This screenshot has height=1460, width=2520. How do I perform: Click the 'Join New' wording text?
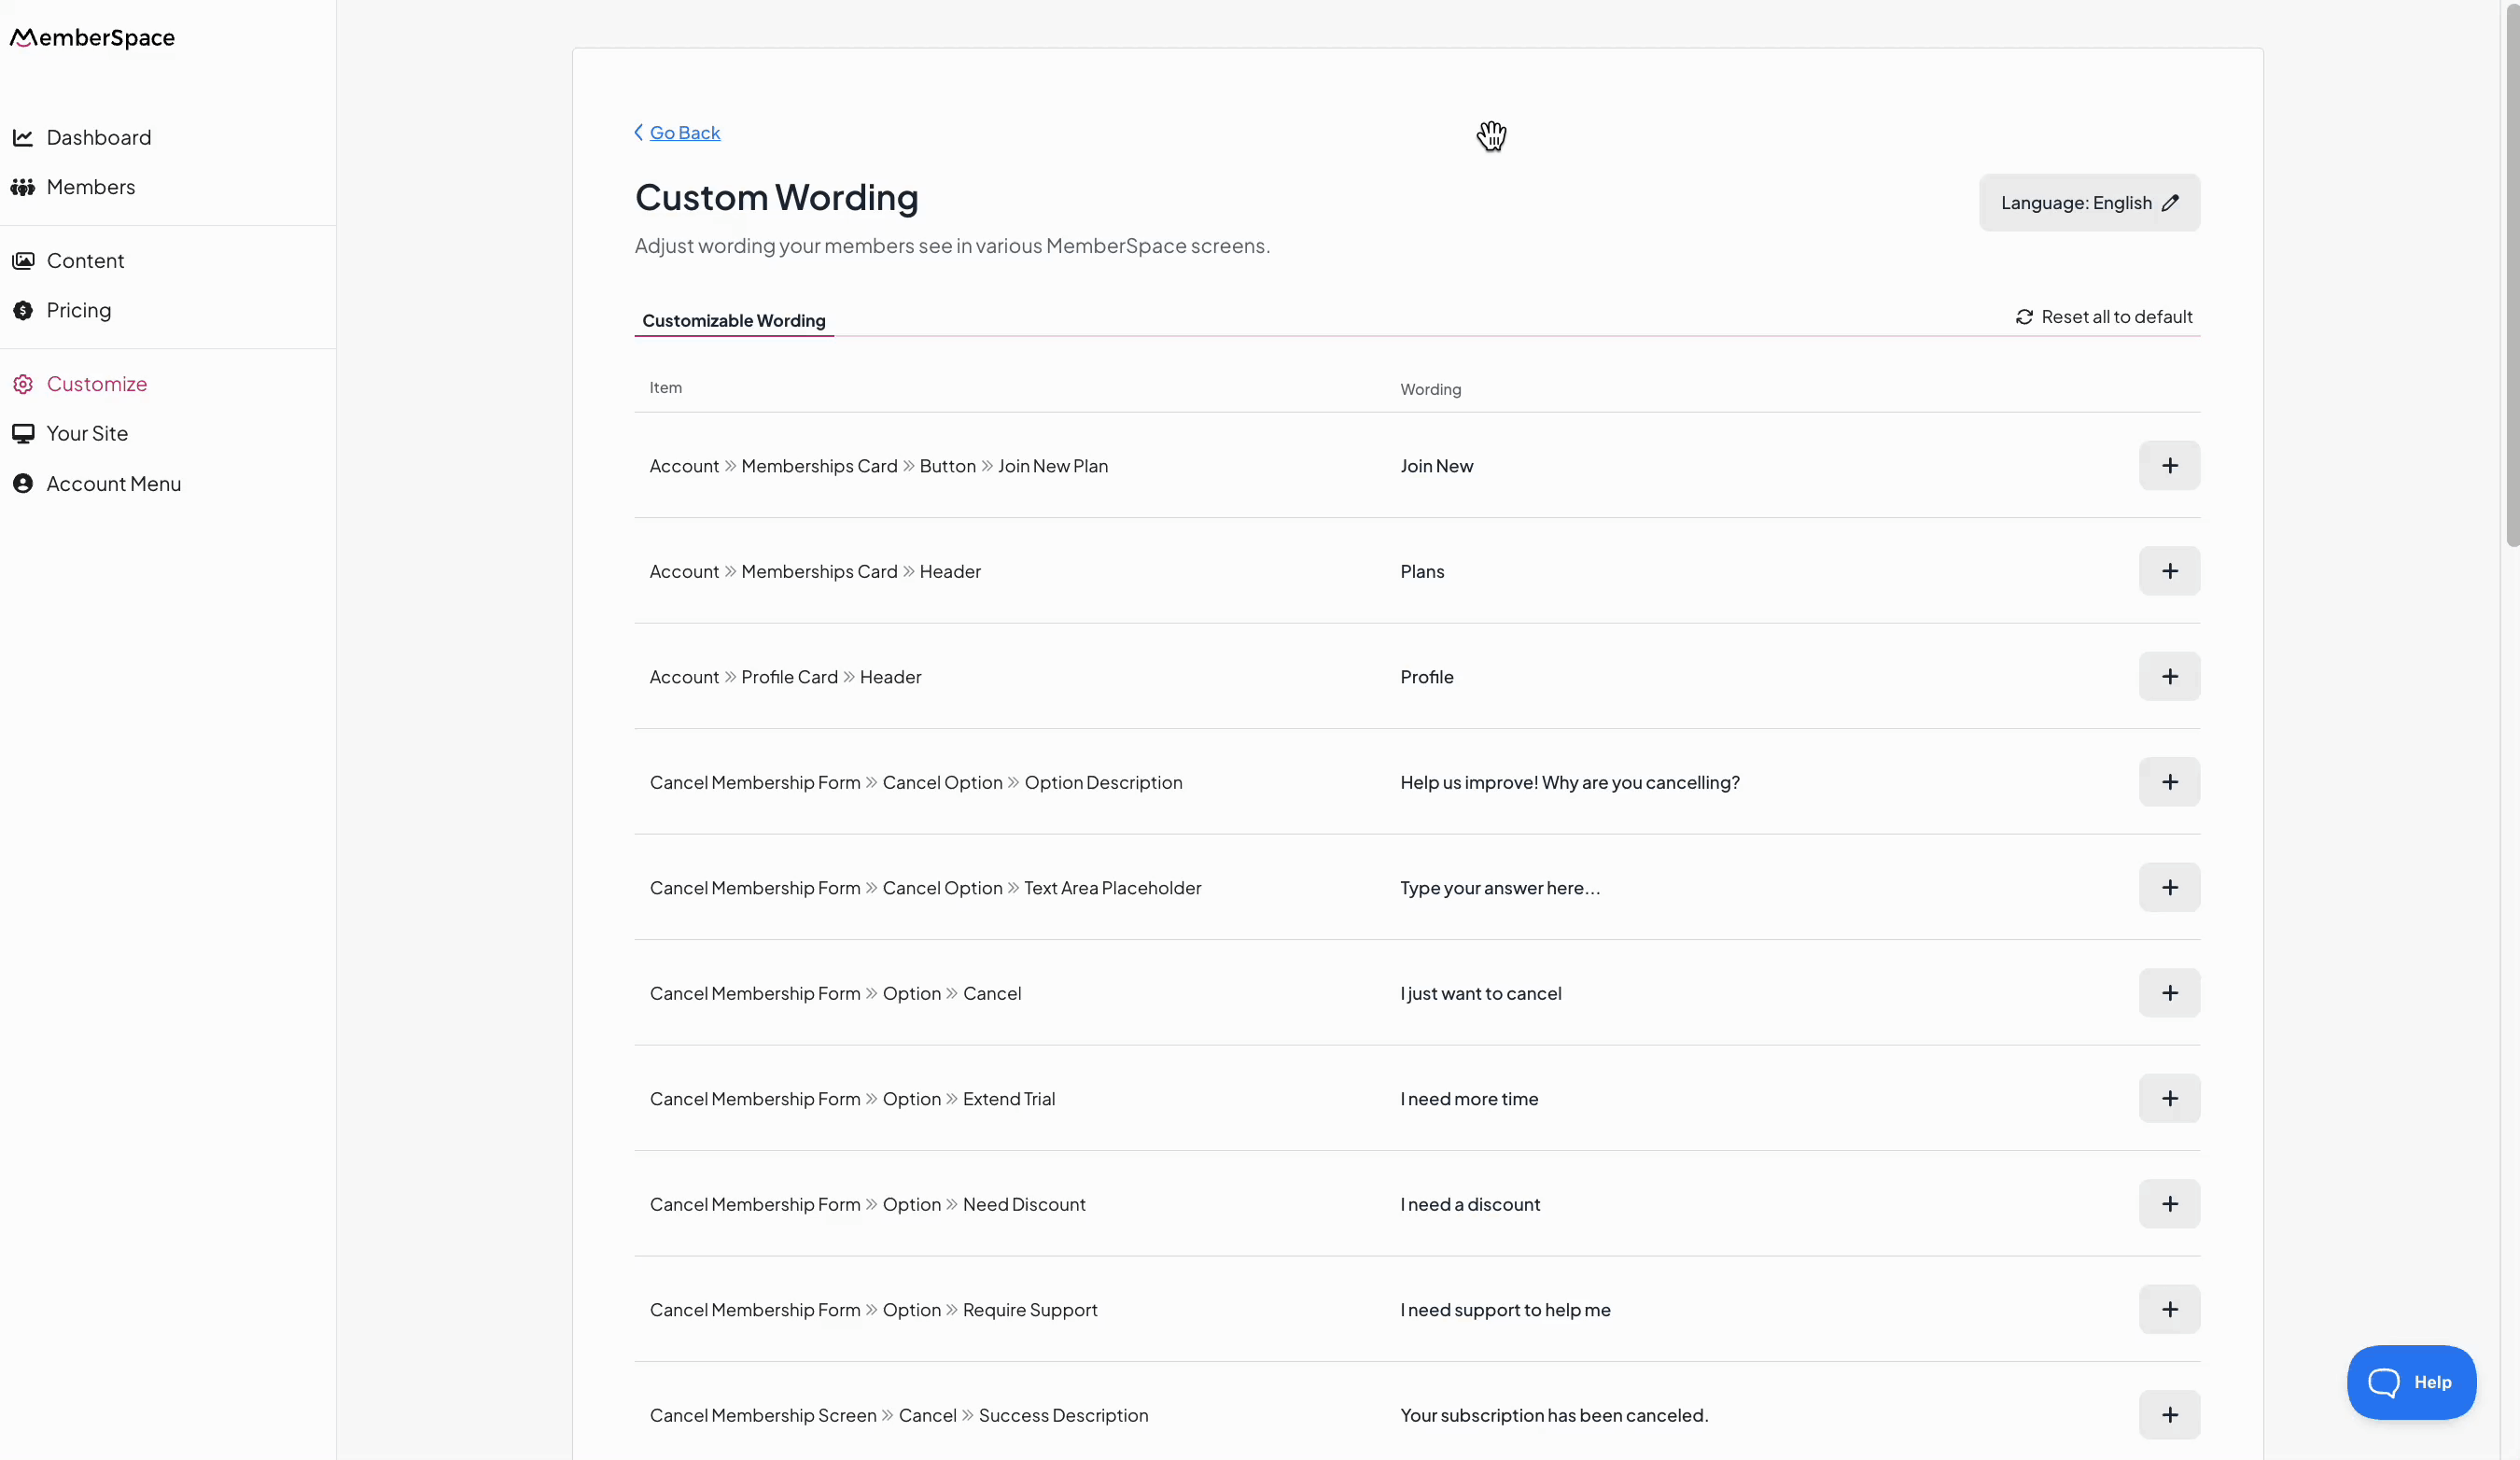coord(1436,466)
